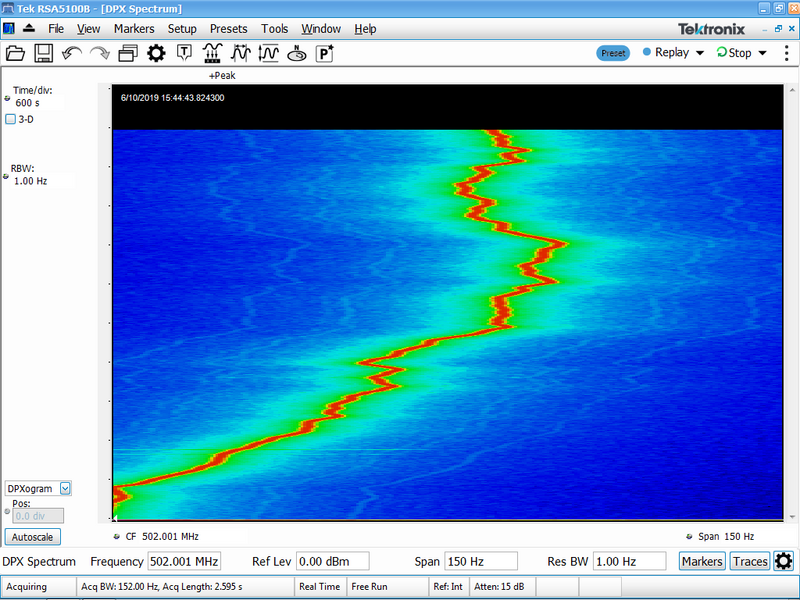Click the Frequency field showing 502.001 MHz
The image size is (800, 600).
coord(184,561)
